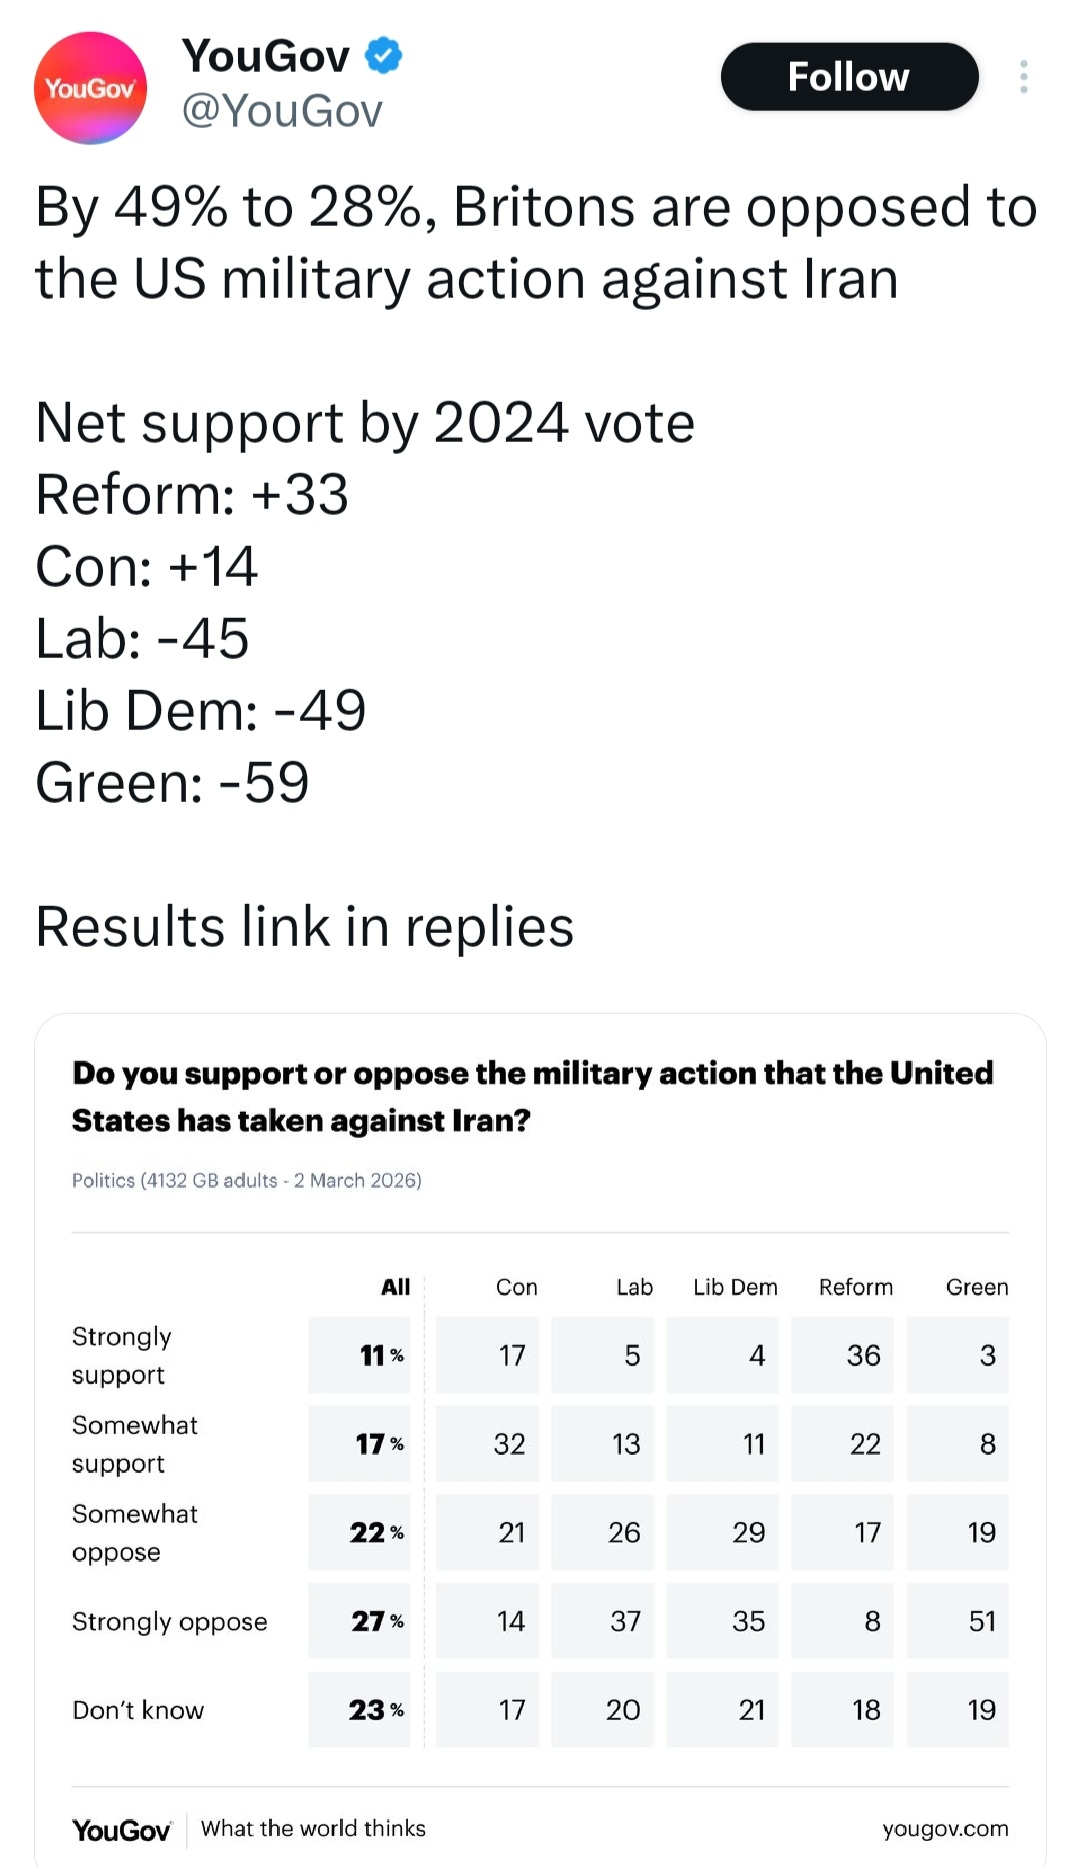This screenshot has width=1080, height=1867.
Task: Click the poll date subtitle 'Politics (4132 GB adults)'
Action: click(246, 1180)
